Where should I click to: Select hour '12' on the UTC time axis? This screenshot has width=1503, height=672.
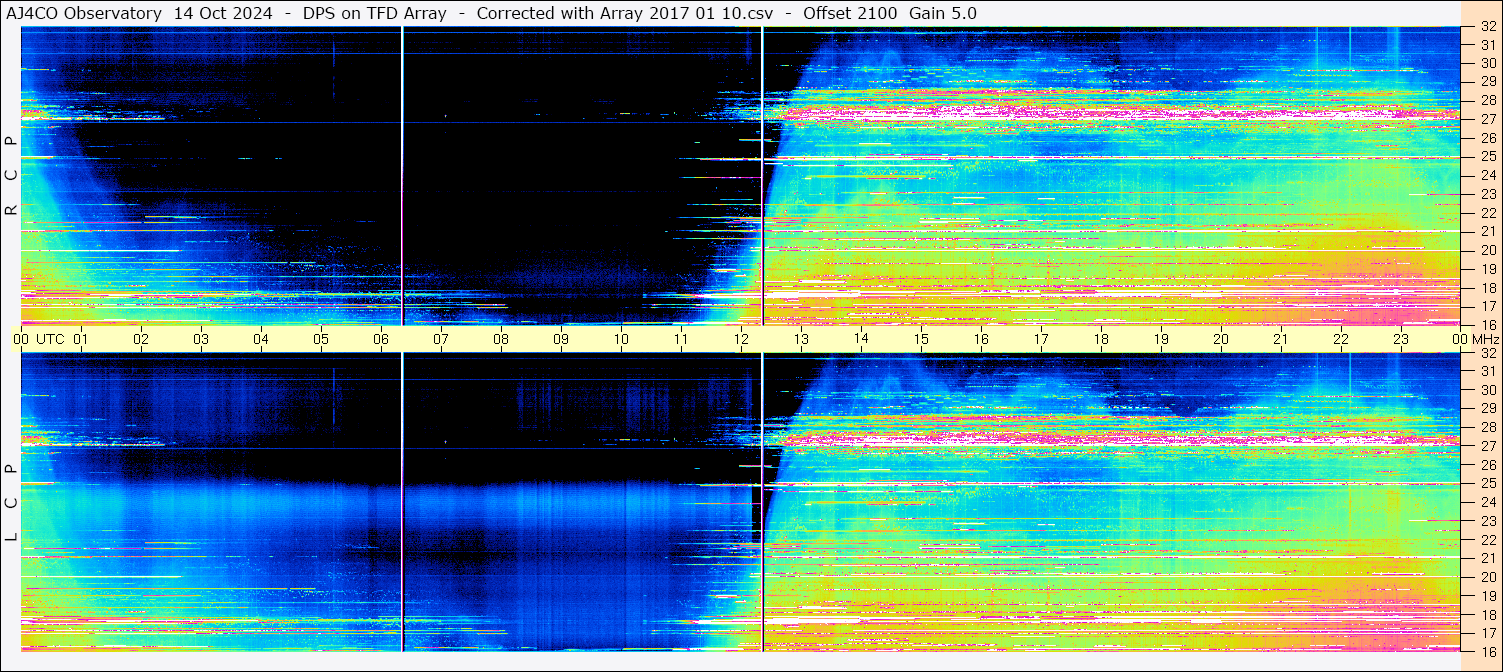pyautogui.click(x=741, y=339)
